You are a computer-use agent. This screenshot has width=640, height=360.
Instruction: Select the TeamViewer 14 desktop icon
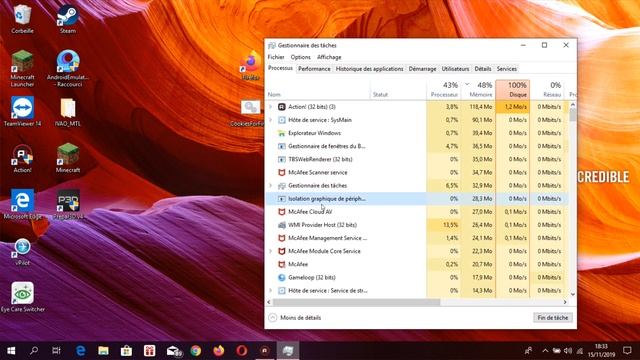[x=22, y=111]
